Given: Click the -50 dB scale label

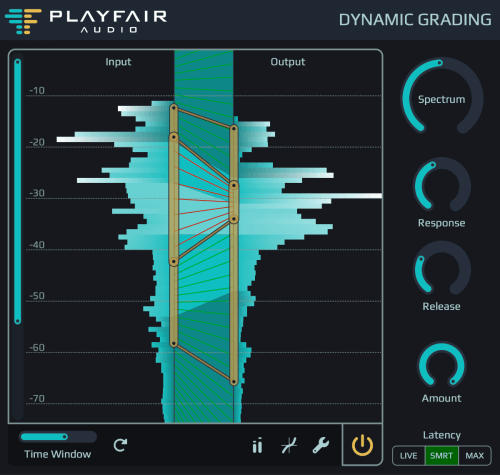Looking at the screenshot, I should [37, 296].
